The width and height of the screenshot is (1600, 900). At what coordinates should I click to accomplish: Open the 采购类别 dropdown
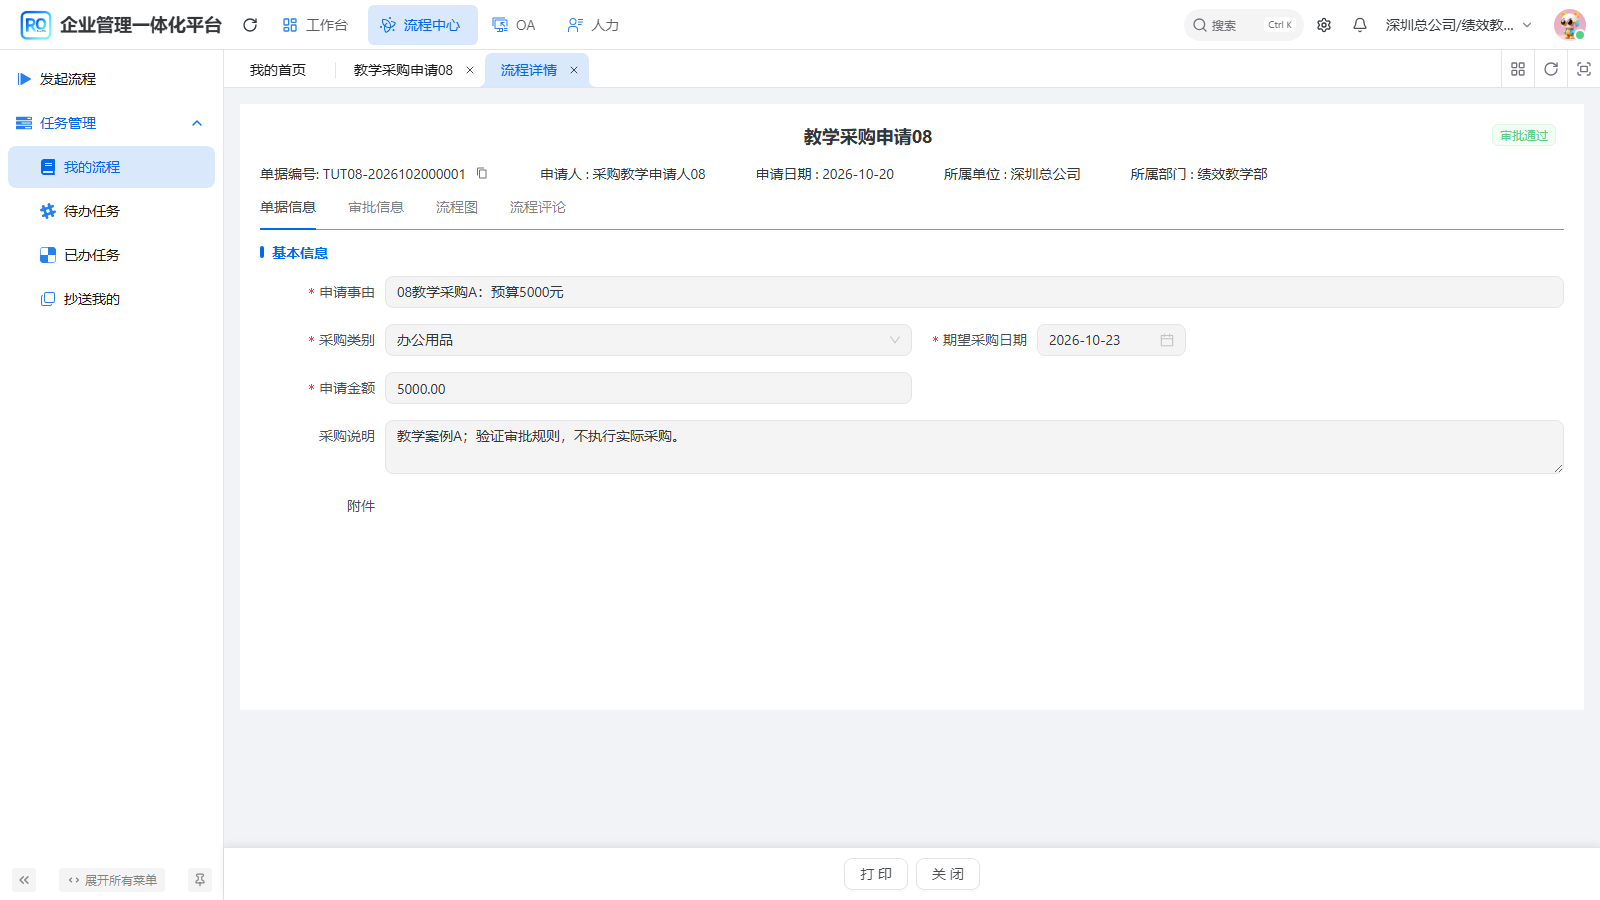(648, 340)
